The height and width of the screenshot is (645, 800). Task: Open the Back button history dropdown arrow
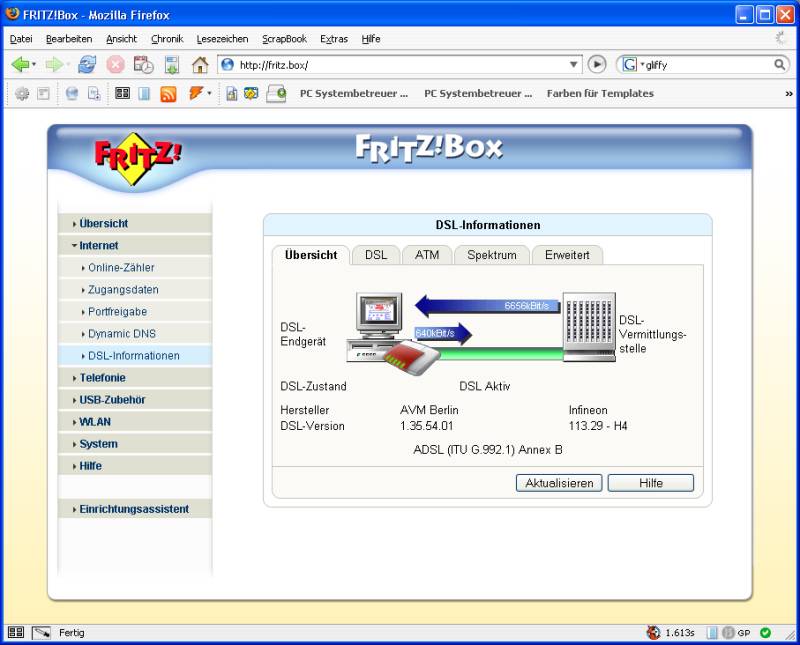click(x=34, y=64)
